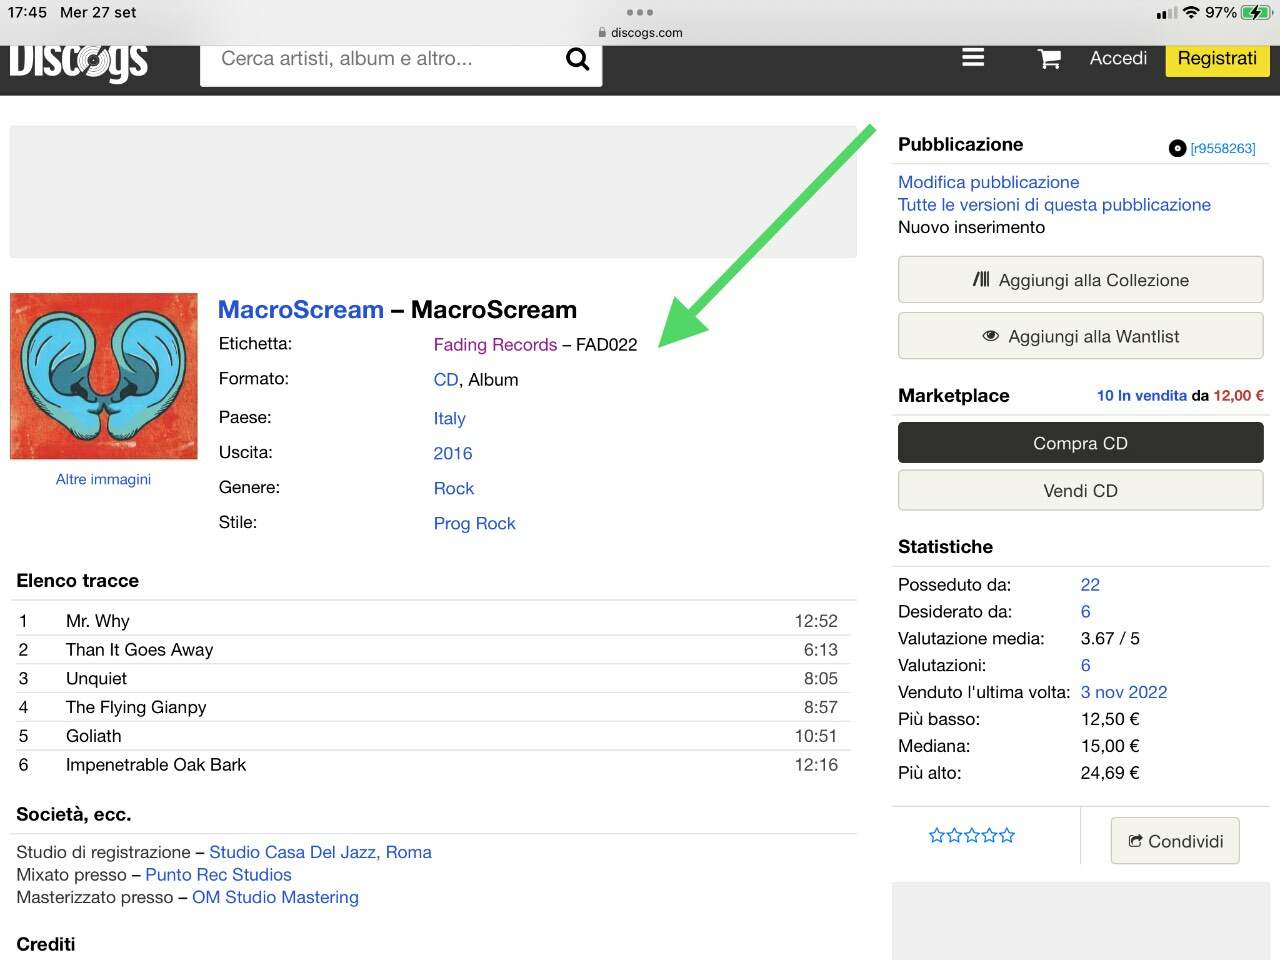Rate the release with one star
The image size is (1280, 960).
(x=937, y=835)
